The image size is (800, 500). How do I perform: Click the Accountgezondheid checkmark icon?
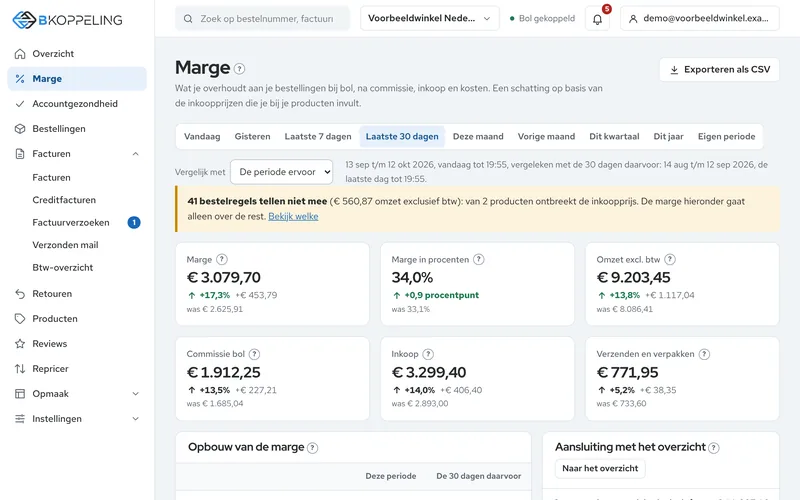pyautogui.click(x=20, y=104)
